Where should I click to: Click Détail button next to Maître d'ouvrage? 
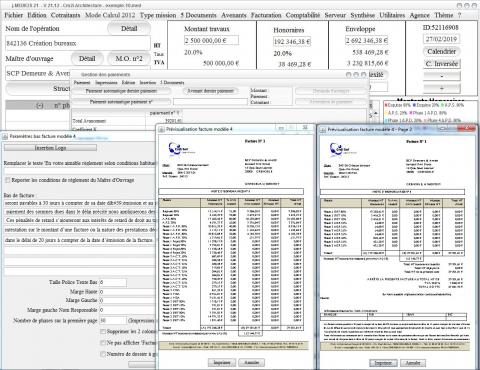point(87,59)
